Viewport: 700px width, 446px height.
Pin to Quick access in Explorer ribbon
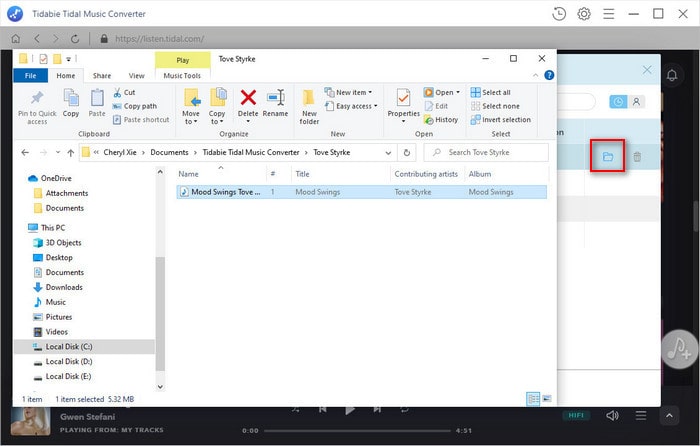click(37, 107)
